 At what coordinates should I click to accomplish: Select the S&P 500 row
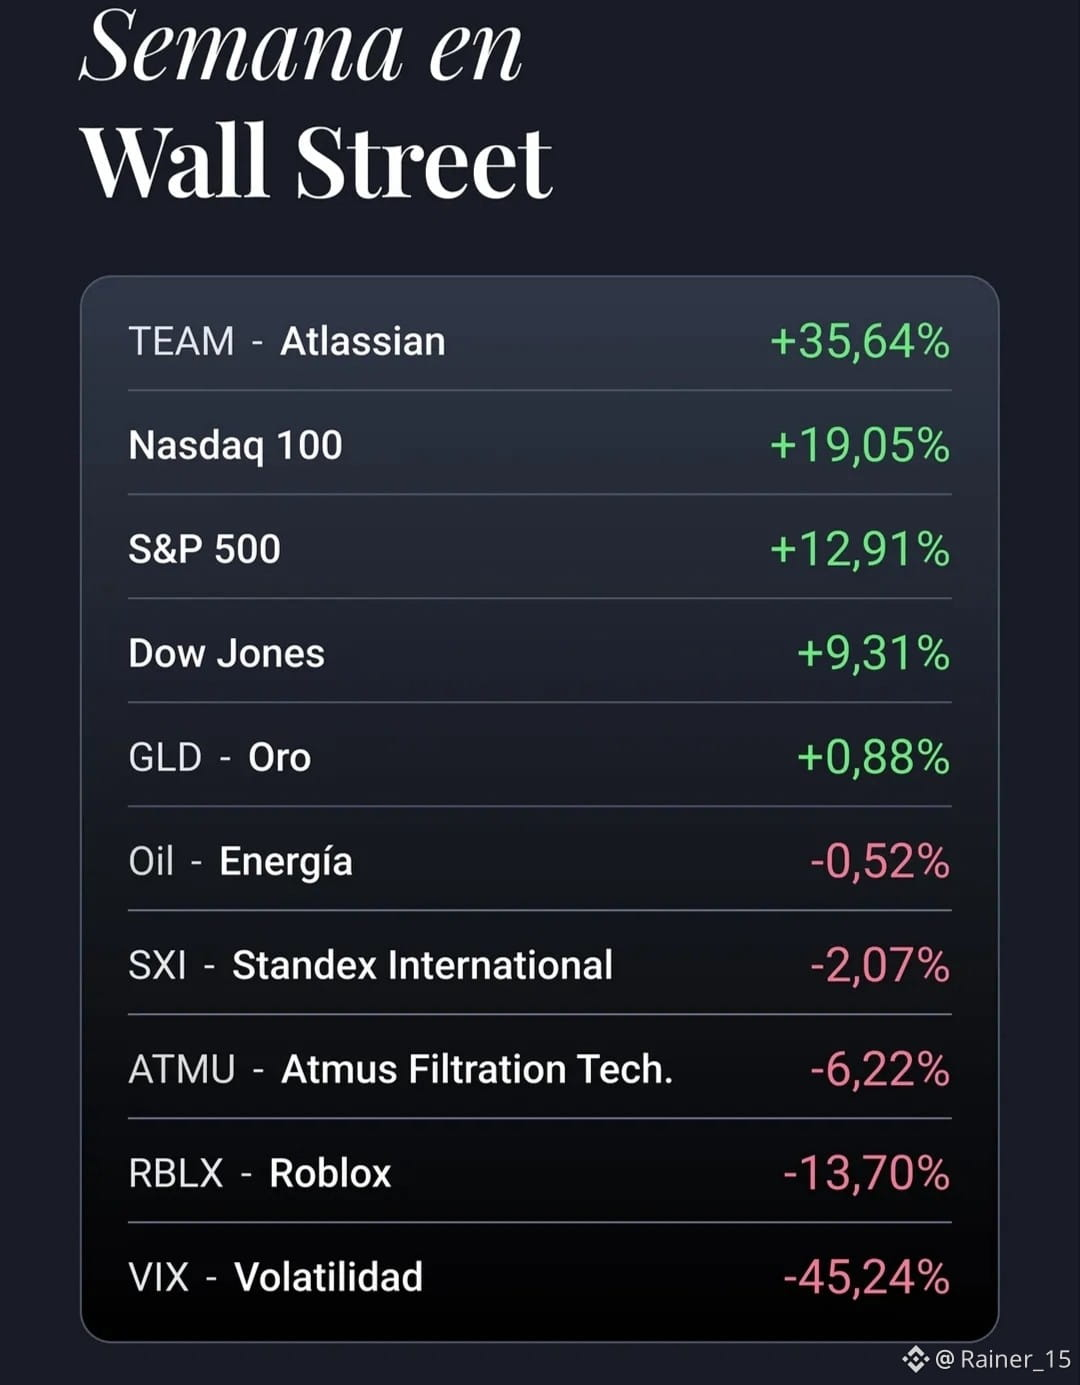click(540, 549)
